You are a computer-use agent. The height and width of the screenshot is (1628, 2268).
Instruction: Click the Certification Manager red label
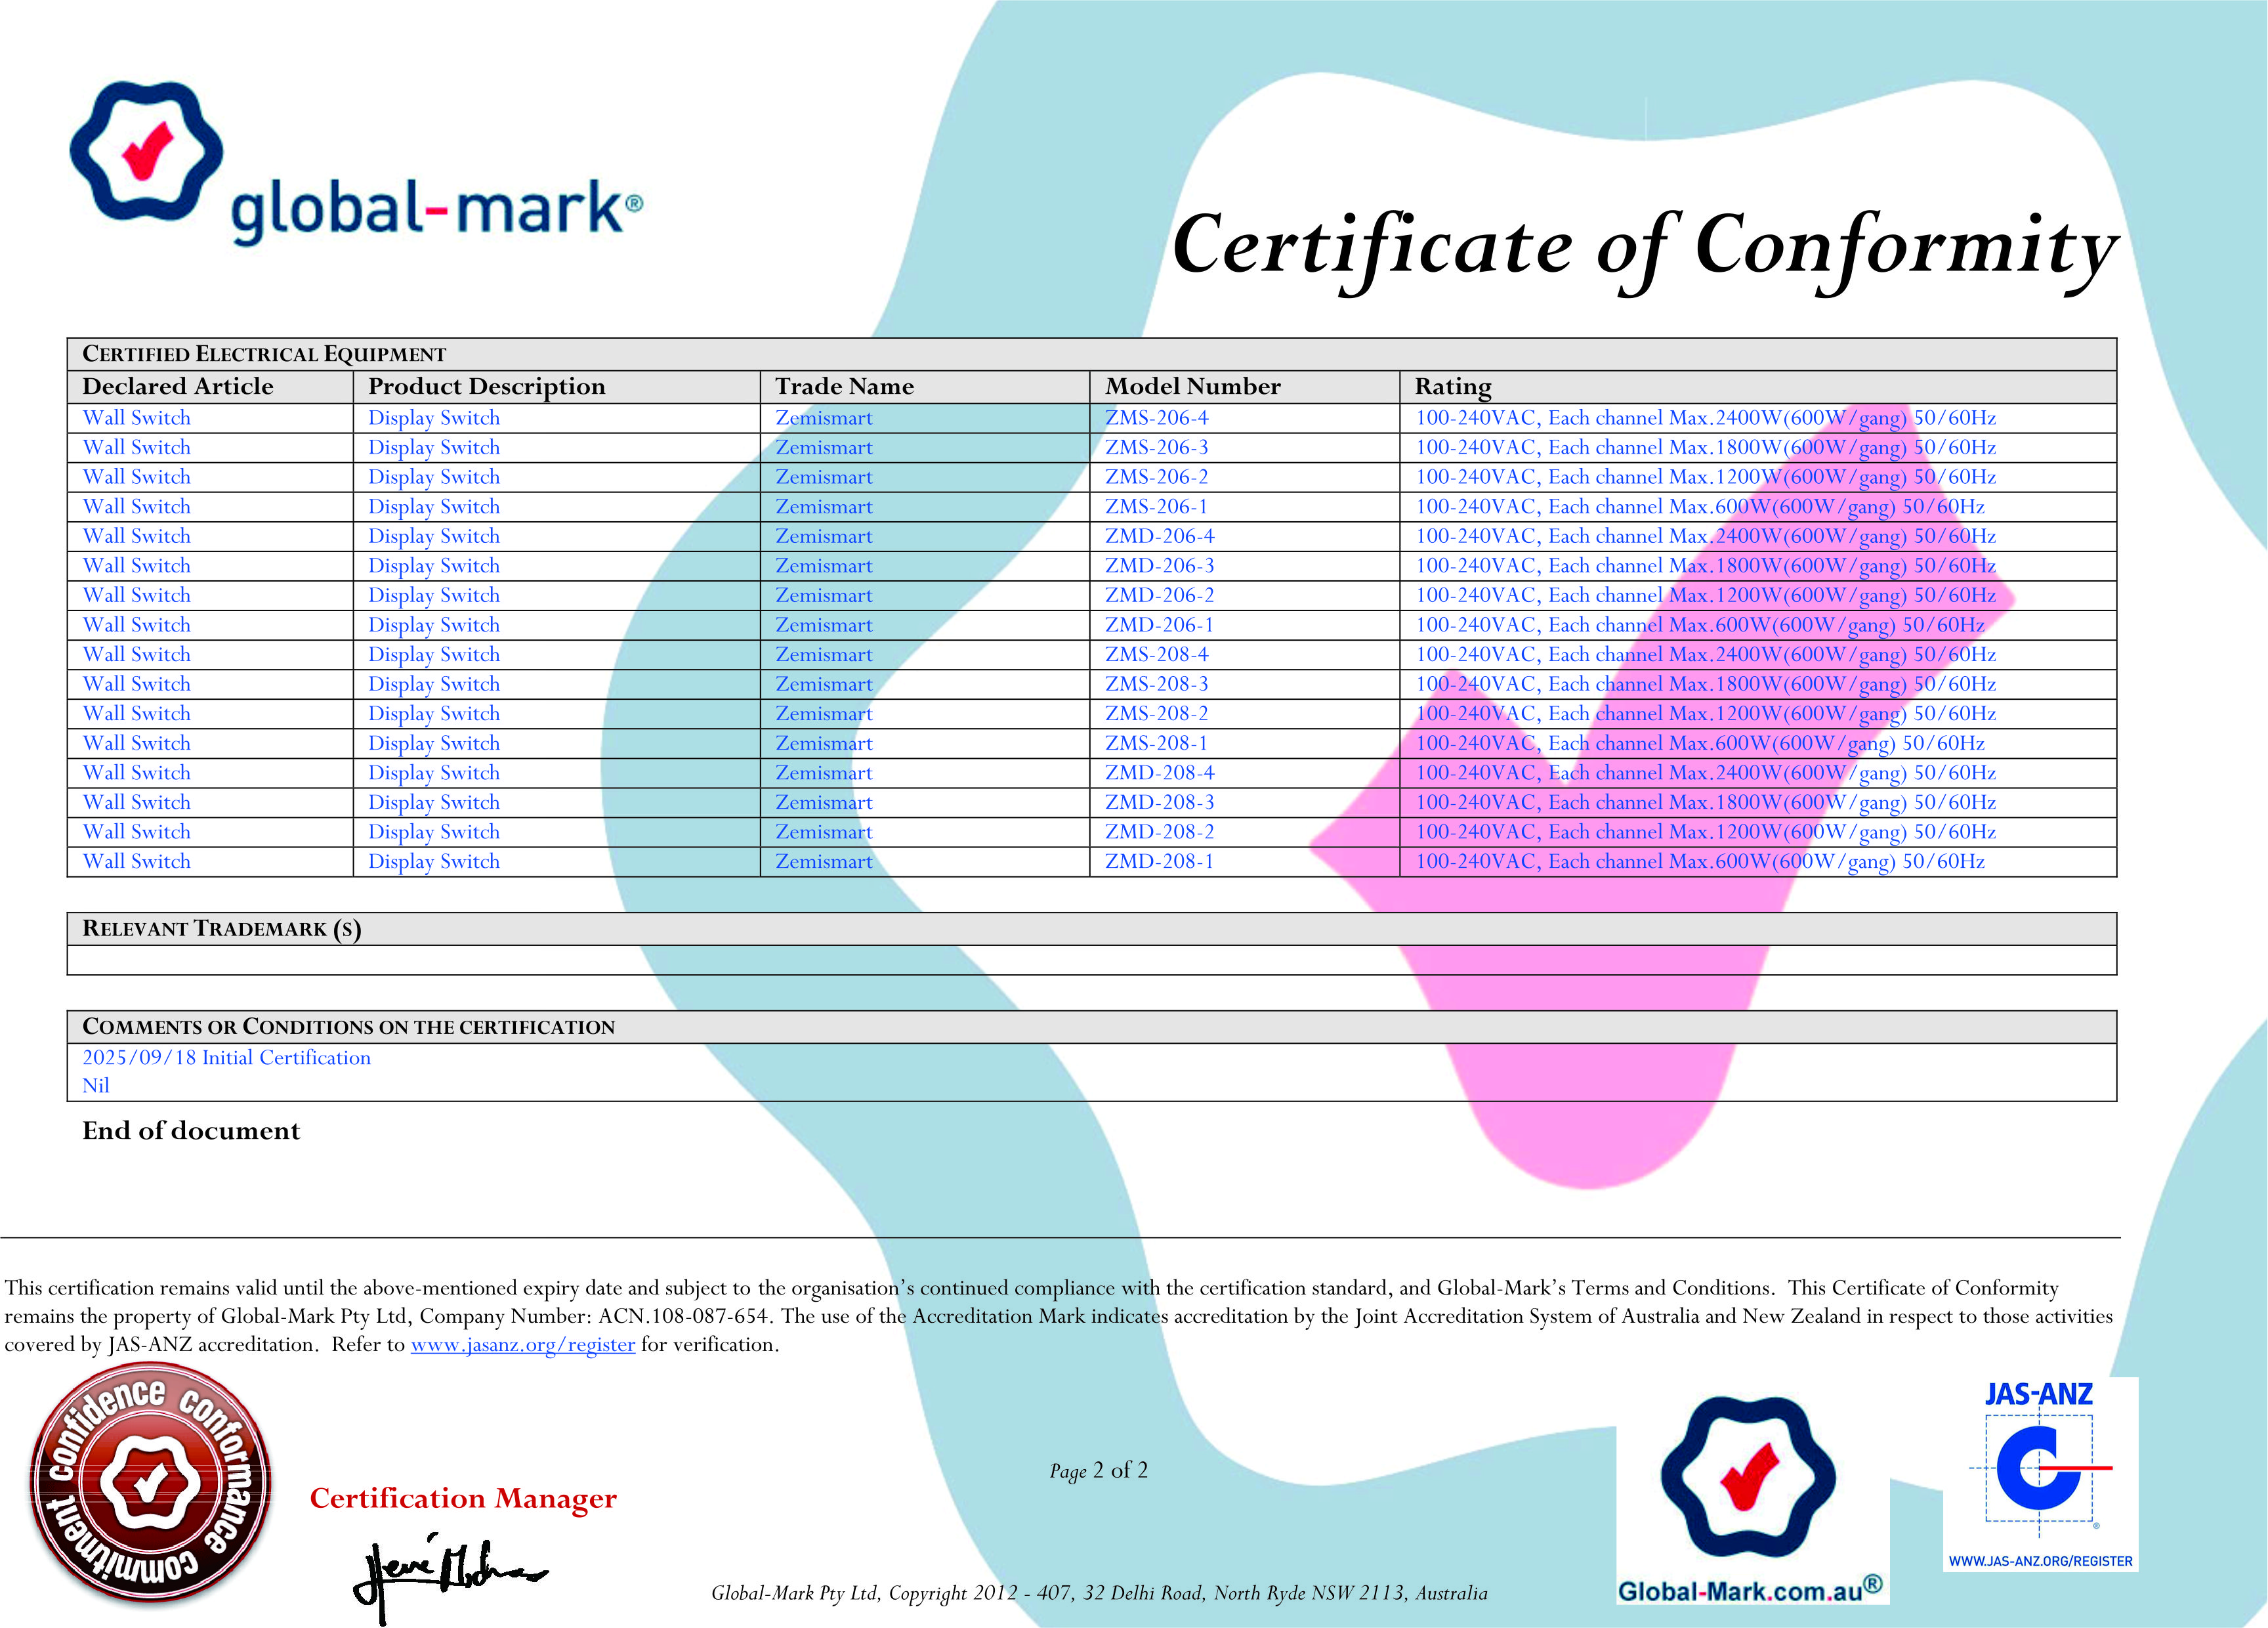tap(463, 1498)
